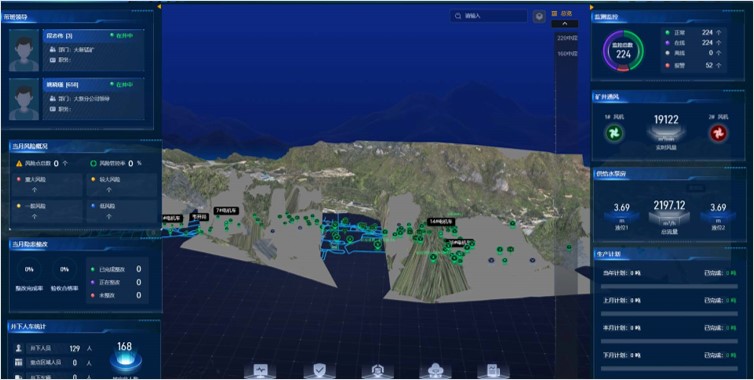The width and height of the screenshot is (754, 380).
Task: Click the magnifier icon in search box
Action: coord(458,16)
